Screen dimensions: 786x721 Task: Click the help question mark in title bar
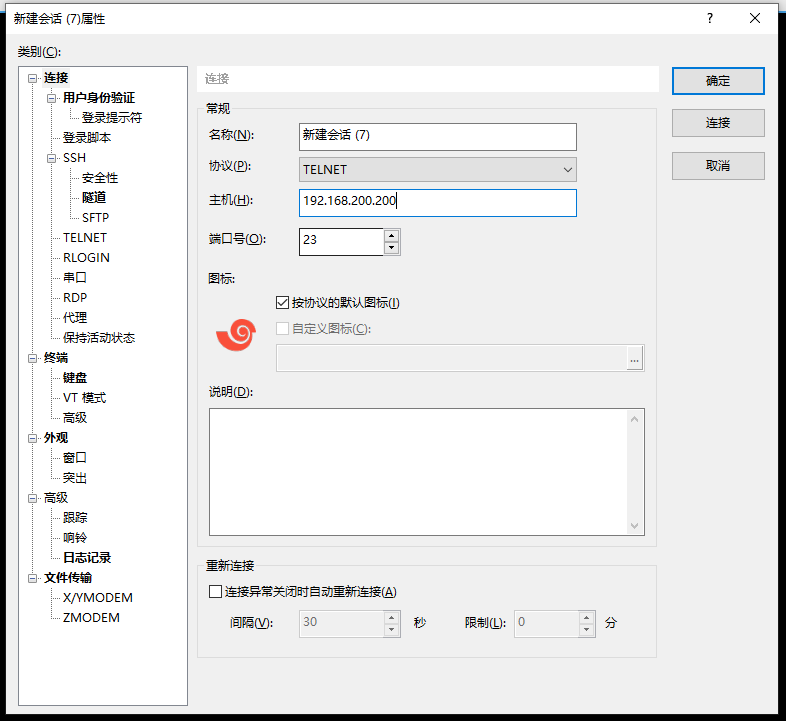point(709,18)
